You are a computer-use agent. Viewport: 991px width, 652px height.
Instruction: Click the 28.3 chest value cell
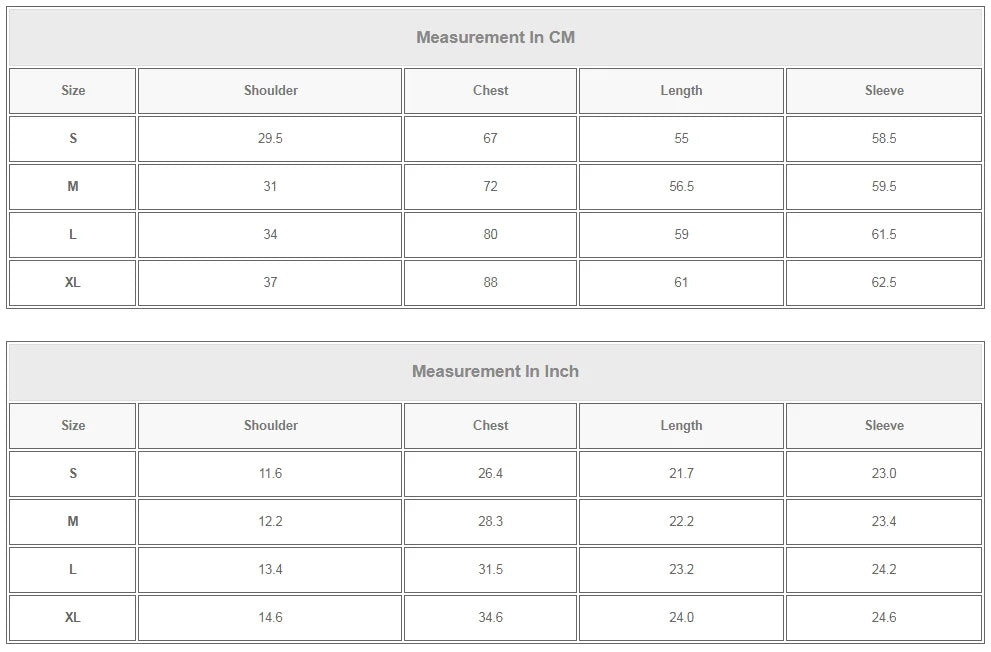pos(490,522)
